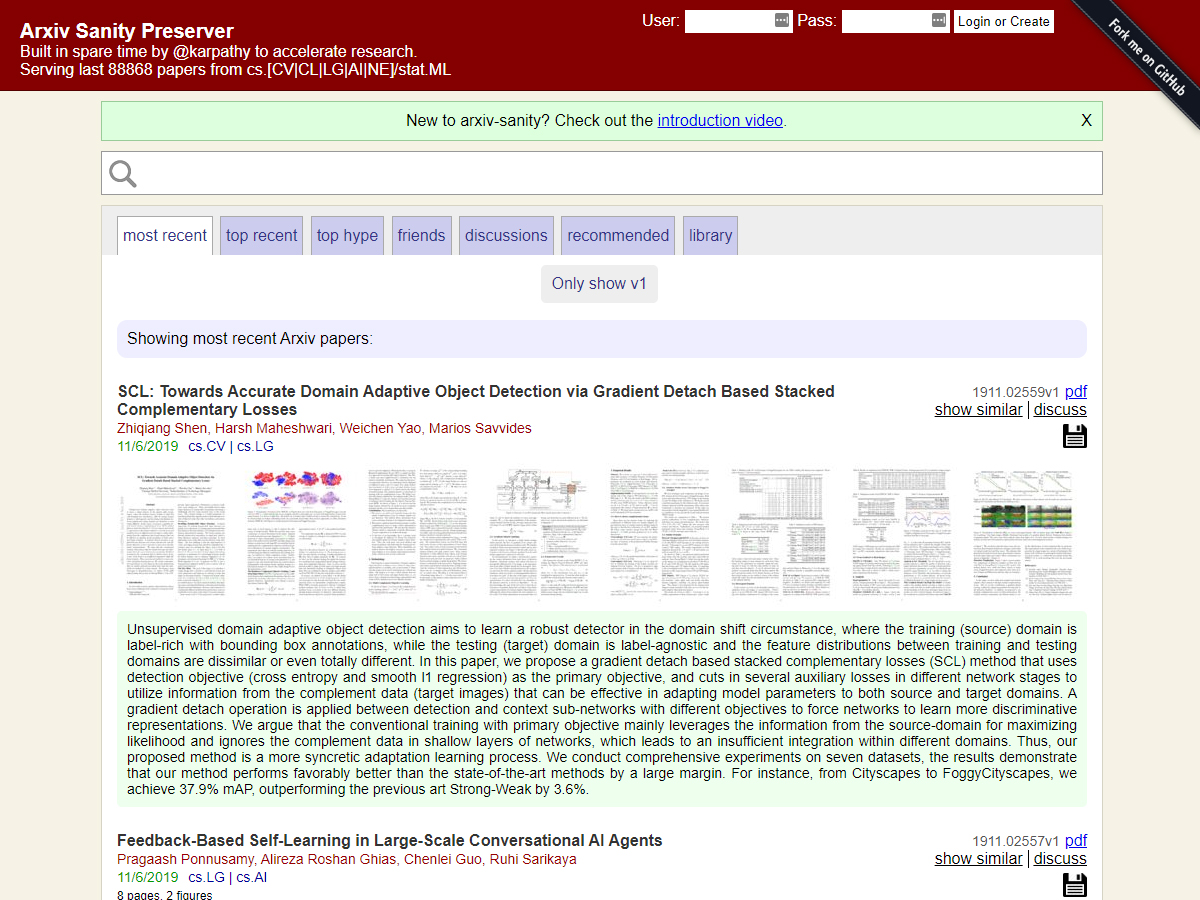Image resolution: width=1200 pixels, height=900 pixels.
Task: Toggle the Only show v1 filter
Action: pos(599,284)
